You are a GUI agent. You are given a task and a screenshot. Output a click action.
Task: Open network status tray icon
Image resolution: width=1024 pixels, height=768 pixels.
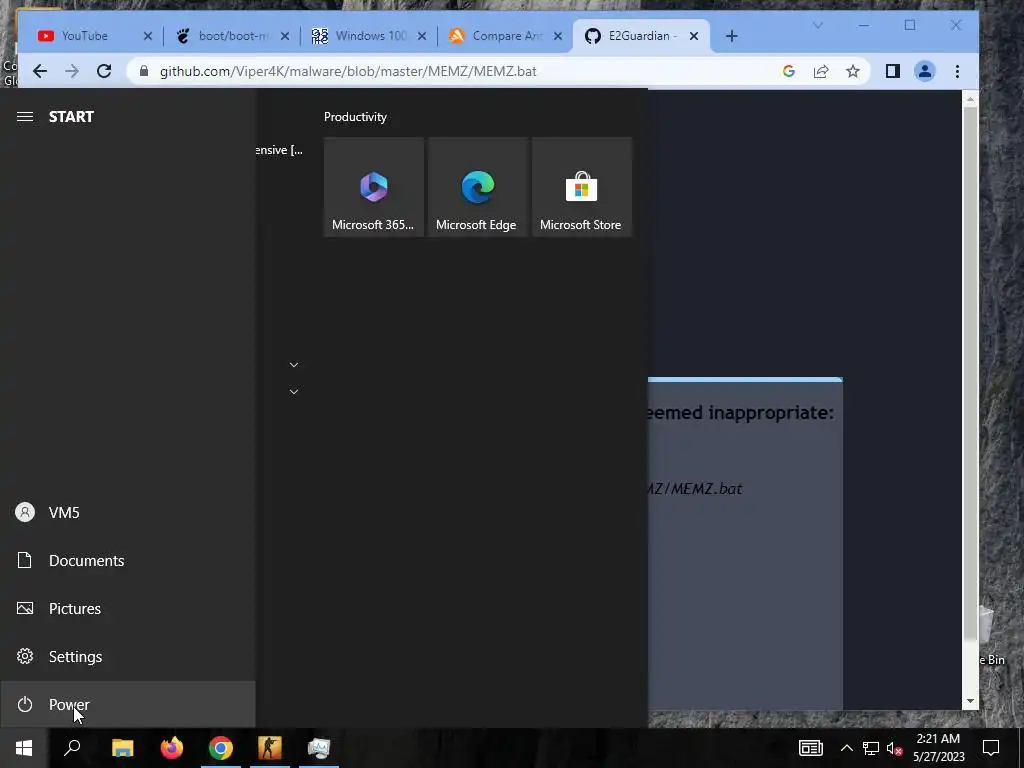[x=871, y=748]
